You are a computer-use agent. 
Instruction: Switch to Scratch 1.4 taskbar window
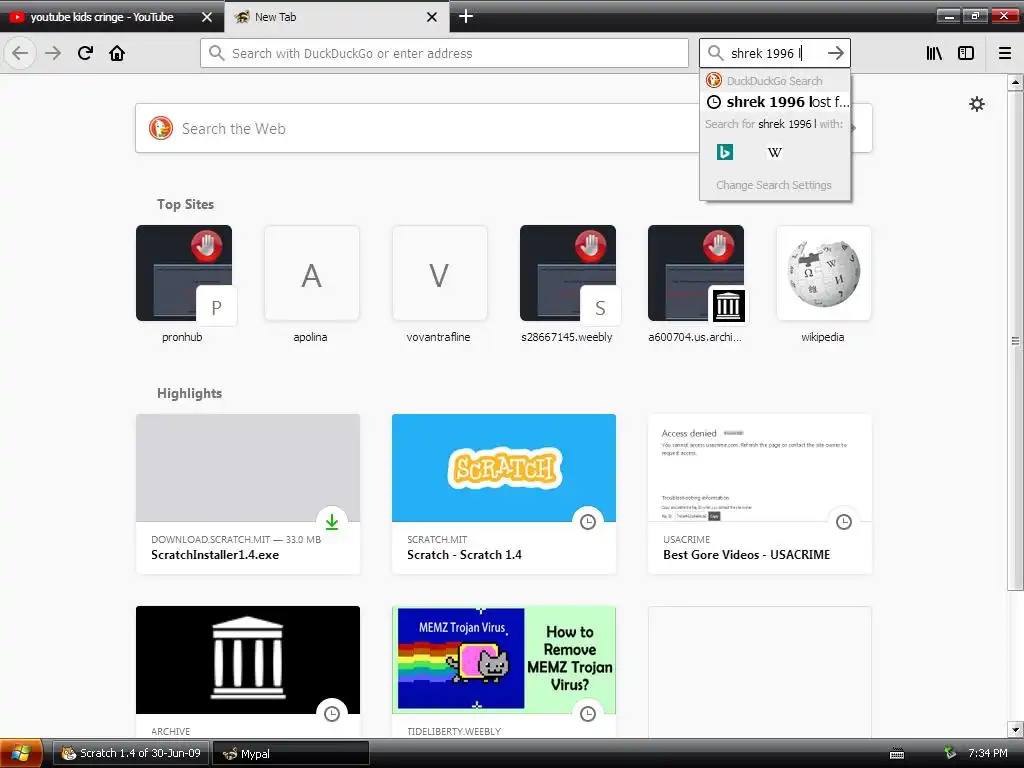click(131, 753)
